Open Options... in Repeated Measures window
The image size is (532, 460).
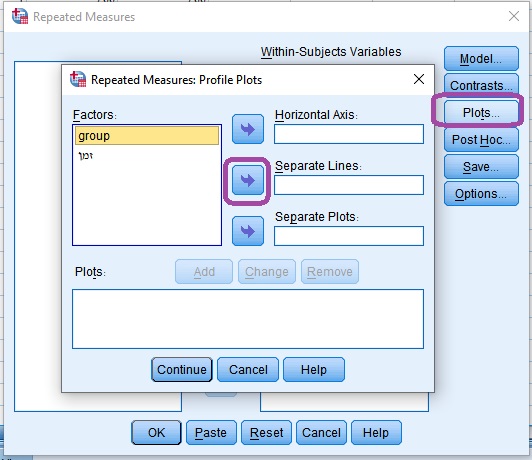pyautogui.click(x=481, y=194)
